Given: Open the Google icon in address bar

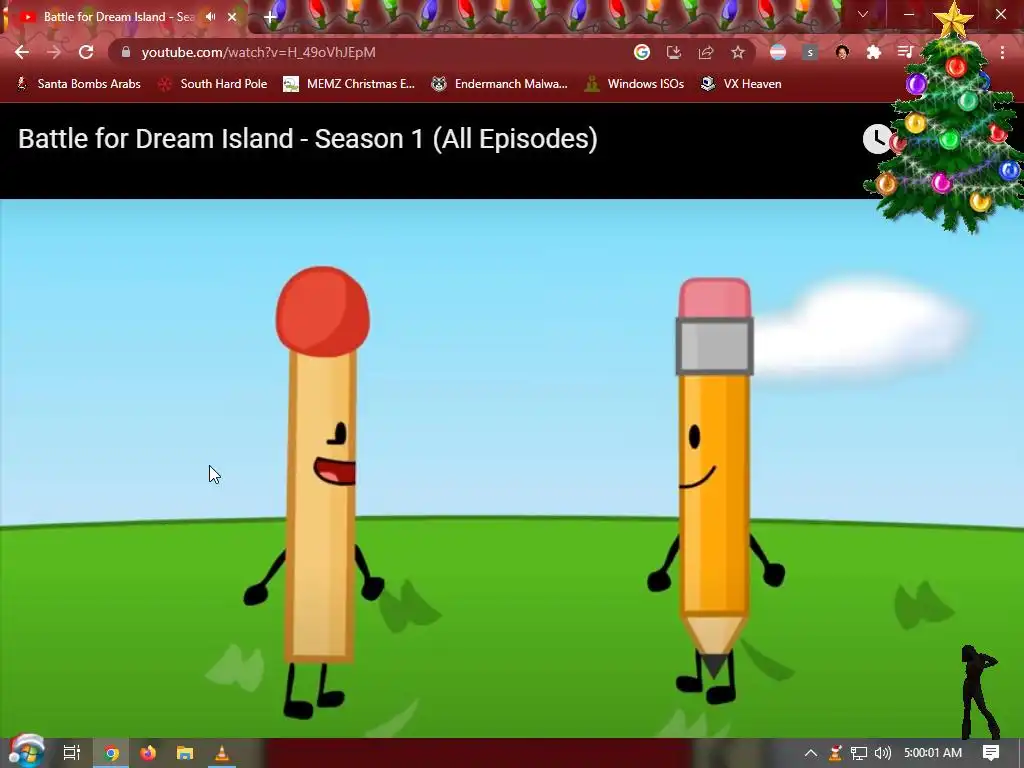Looking at the screenshot, I should 642,52.
